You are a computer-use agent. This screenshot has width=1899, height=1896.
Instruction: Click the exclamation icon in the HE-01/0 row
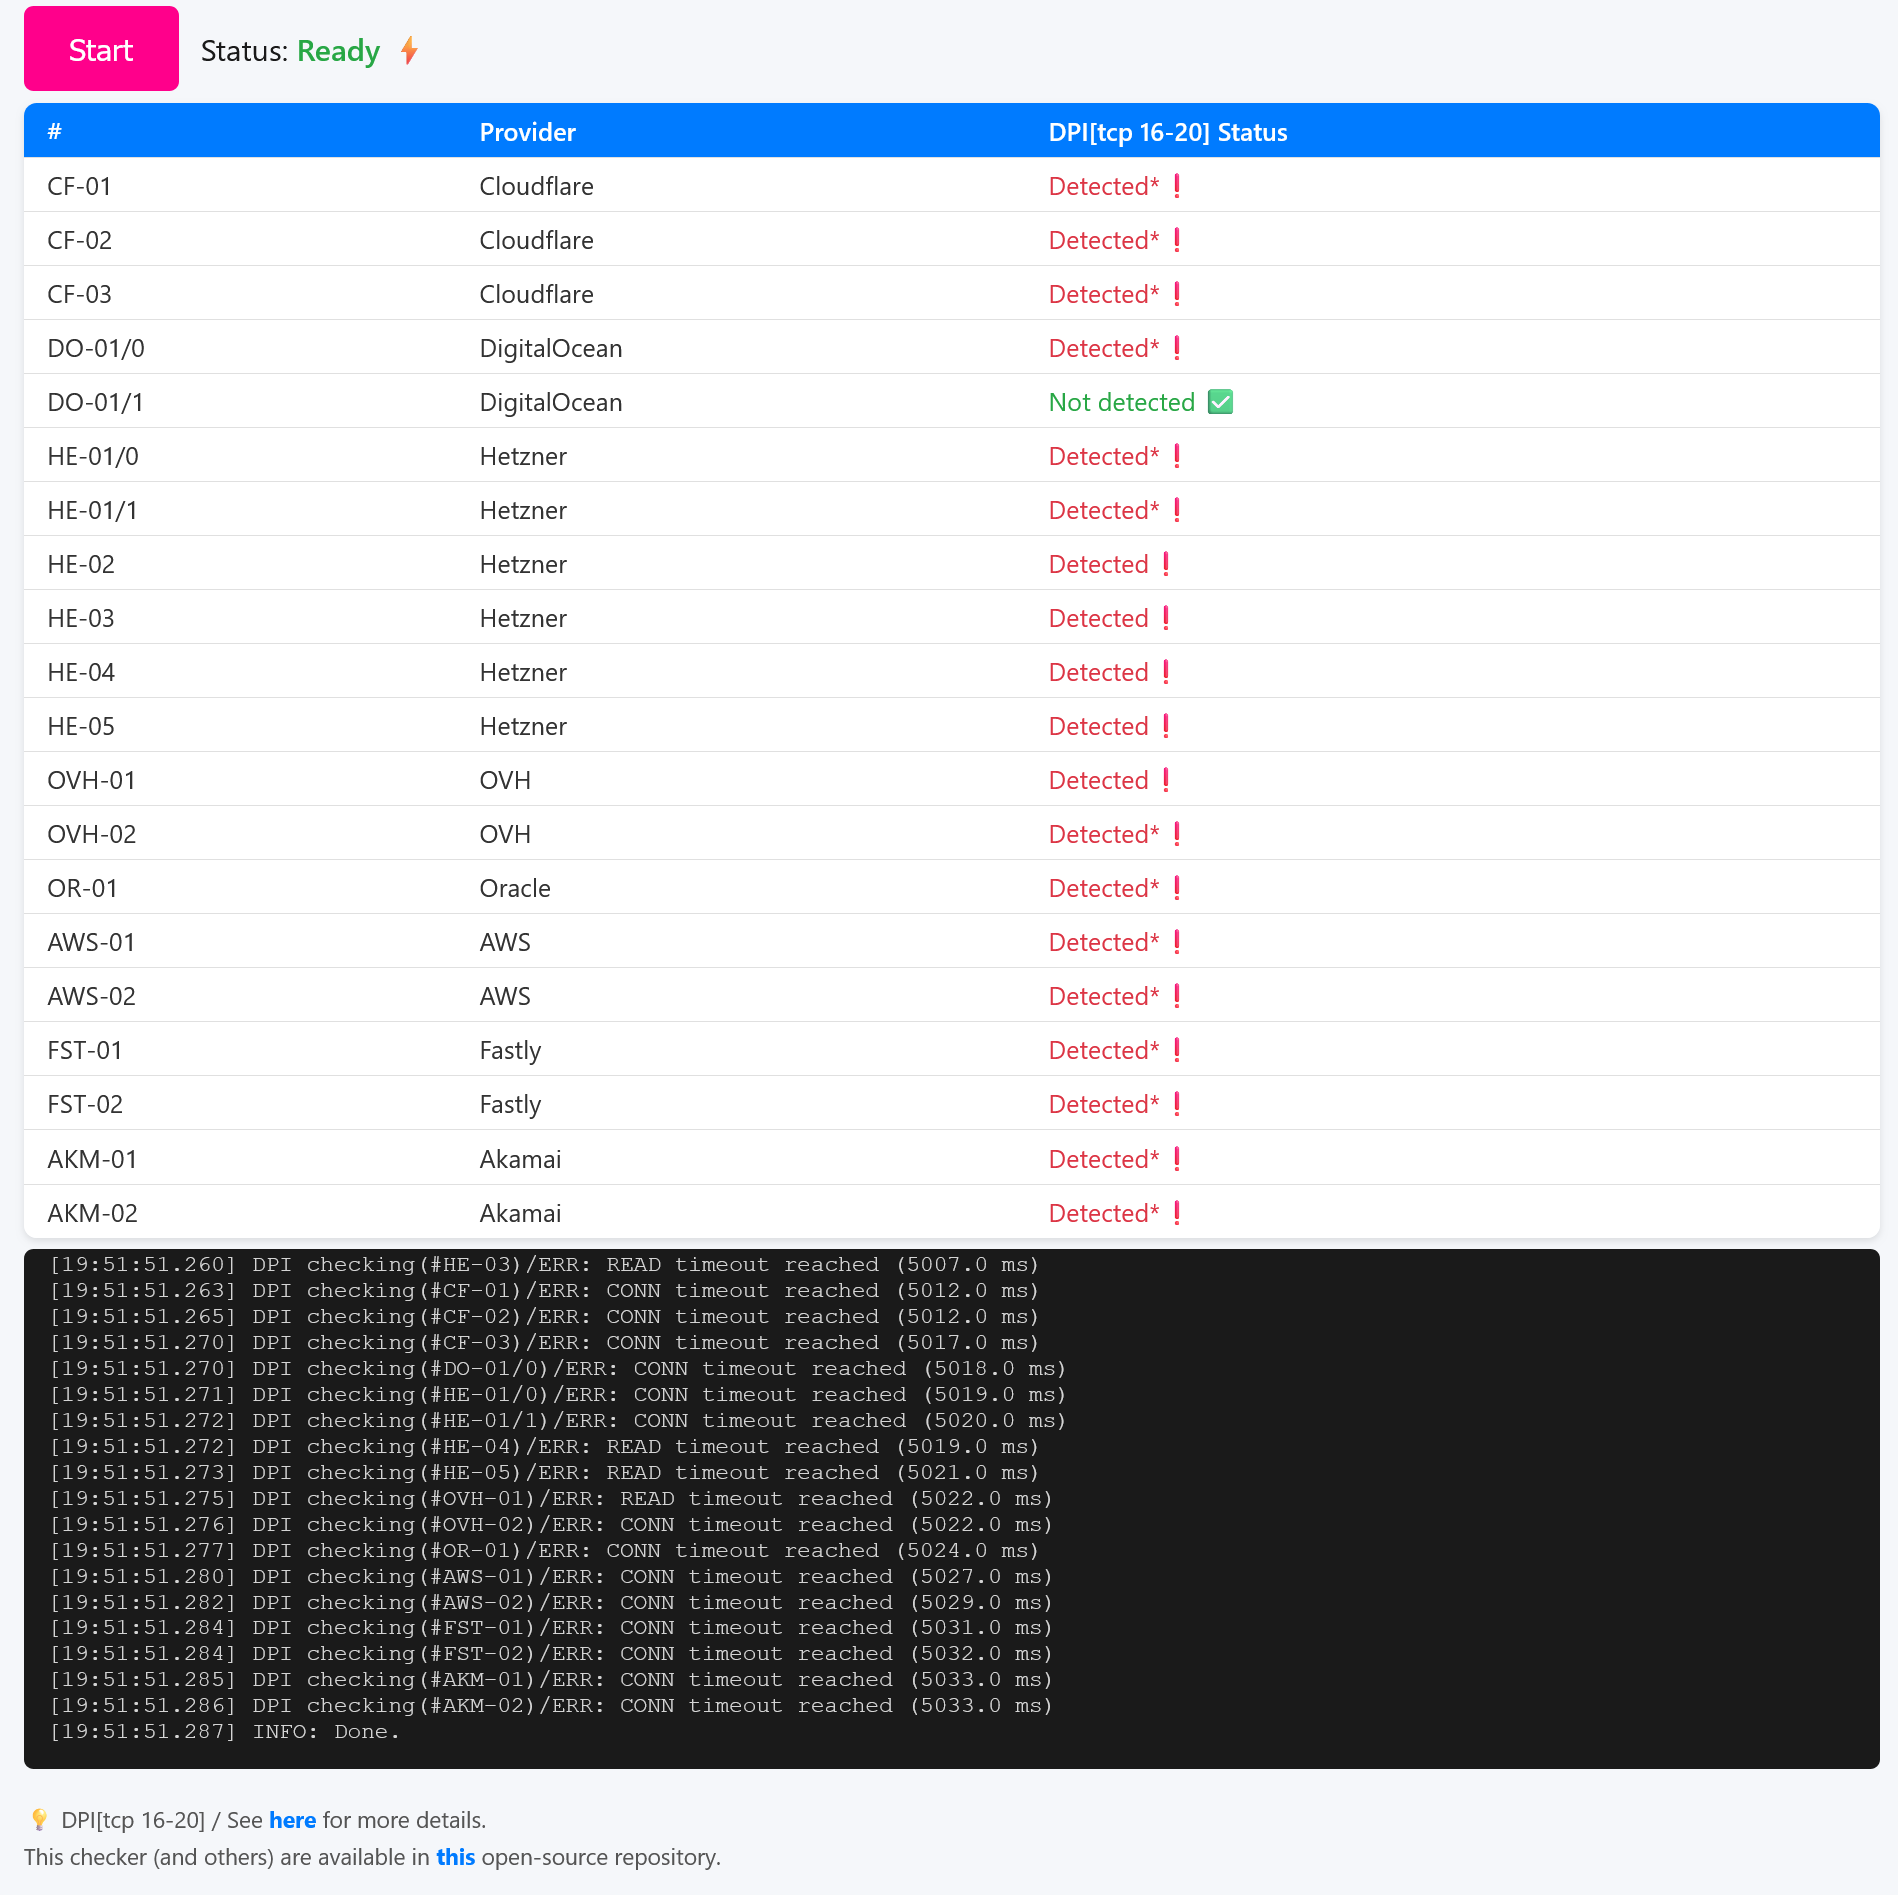click(x=1177, y=456)
